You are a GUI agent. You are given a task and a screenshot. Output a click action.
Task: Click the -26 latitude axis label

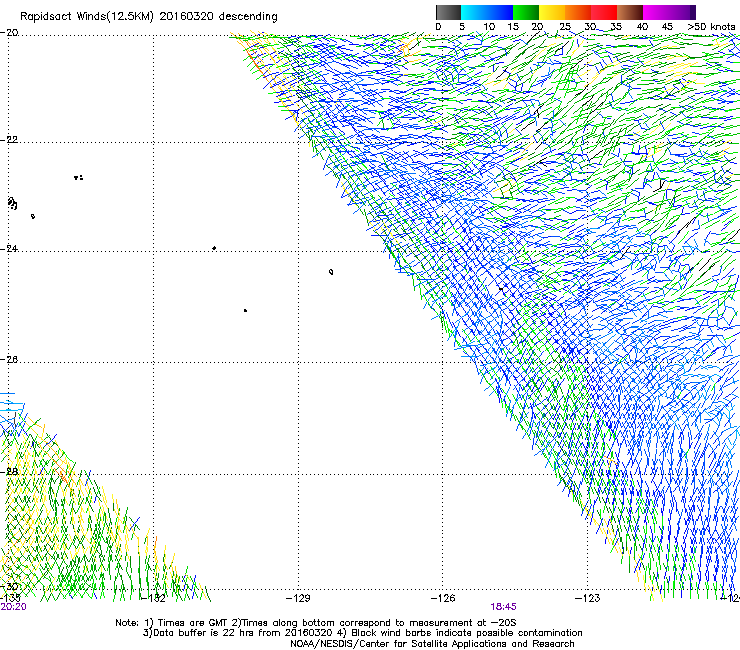coord(9,360)
